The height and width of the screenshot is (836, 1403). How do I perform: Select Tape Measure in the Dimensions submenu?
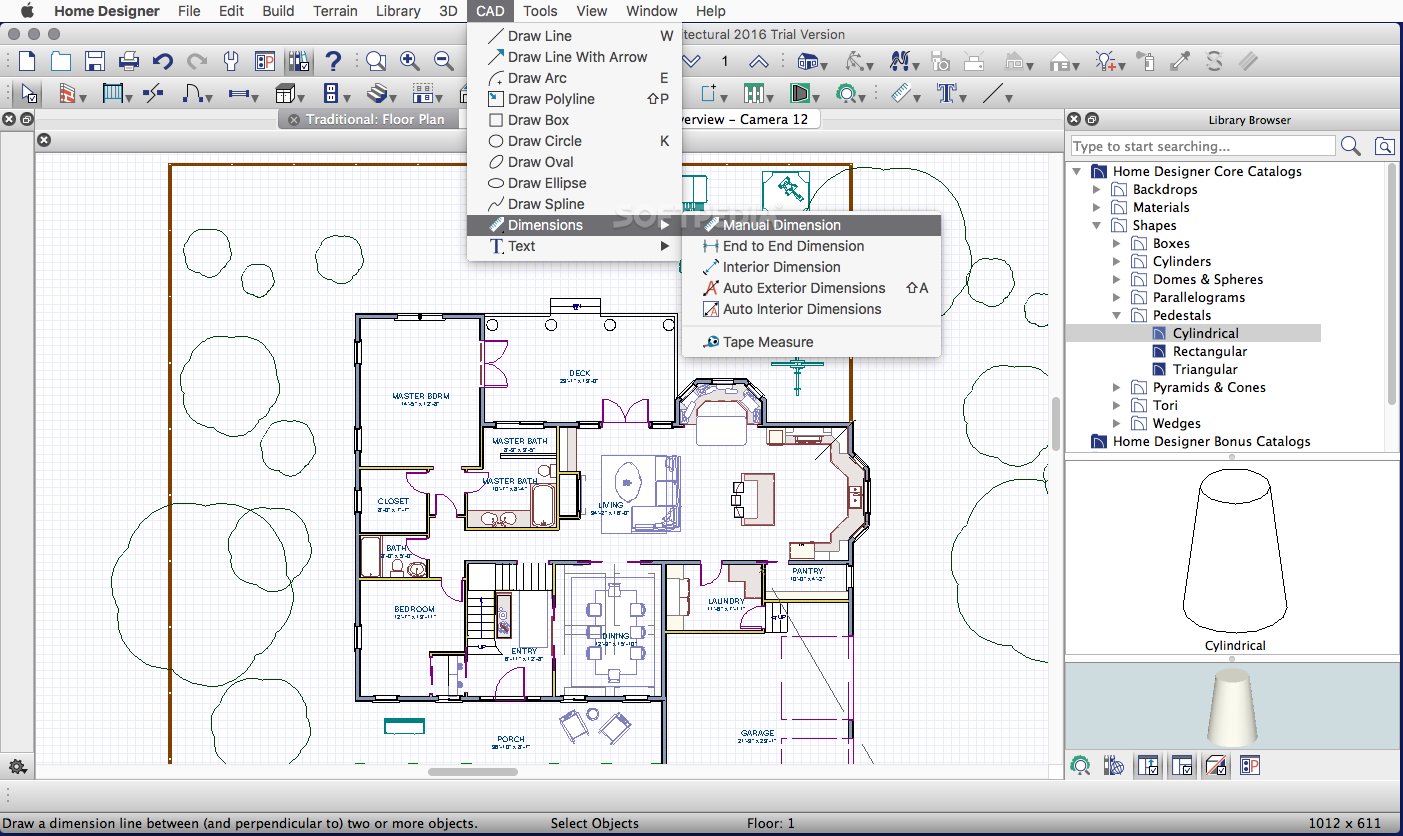(811, 342)
